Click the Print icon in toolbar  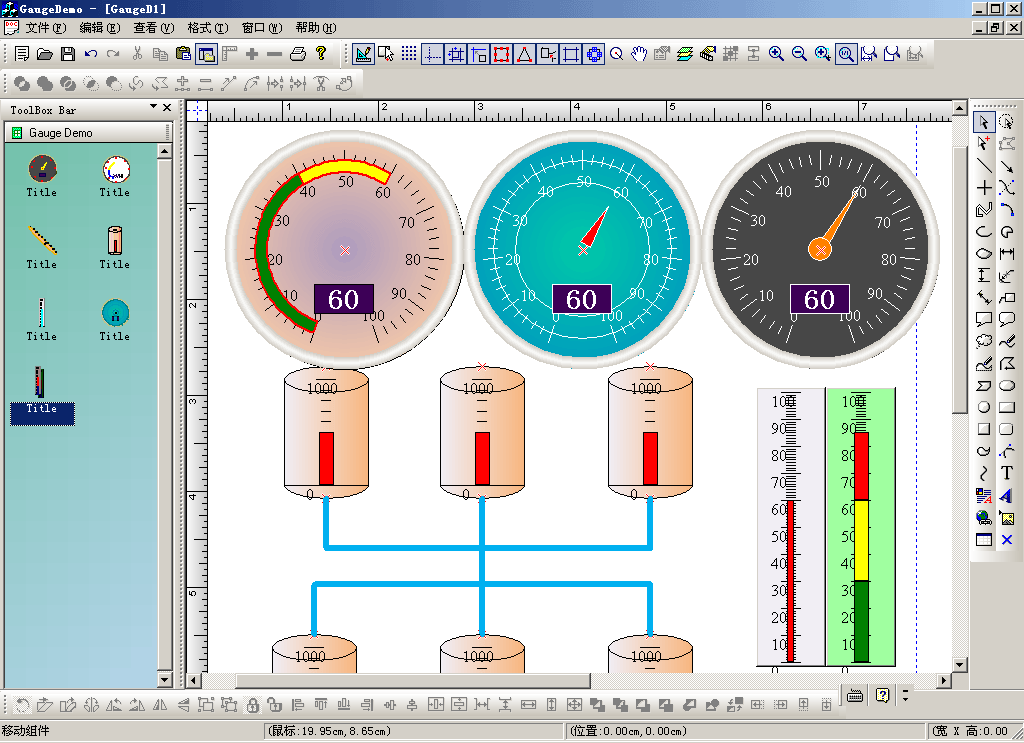coord(297,54)
